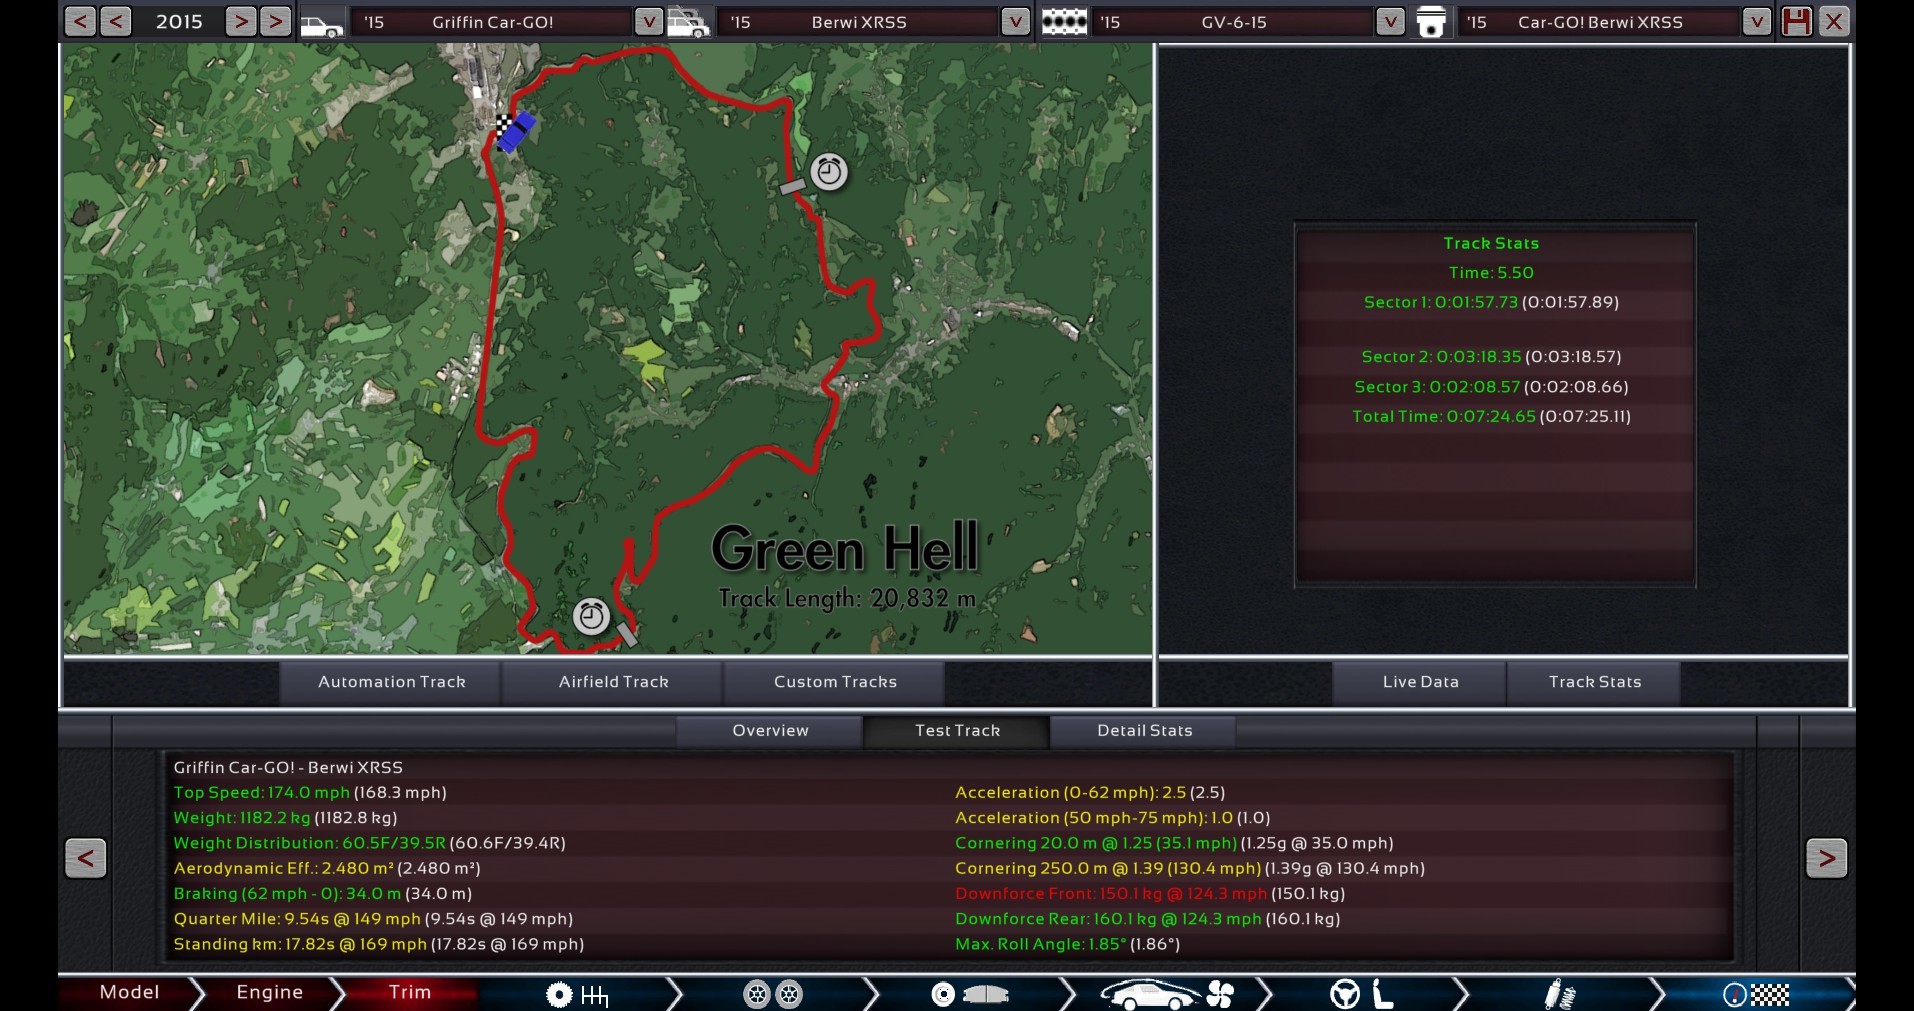Click the first sector stopwatch marker on map
The image size is (1914, 1011).
tap(828, 172)
